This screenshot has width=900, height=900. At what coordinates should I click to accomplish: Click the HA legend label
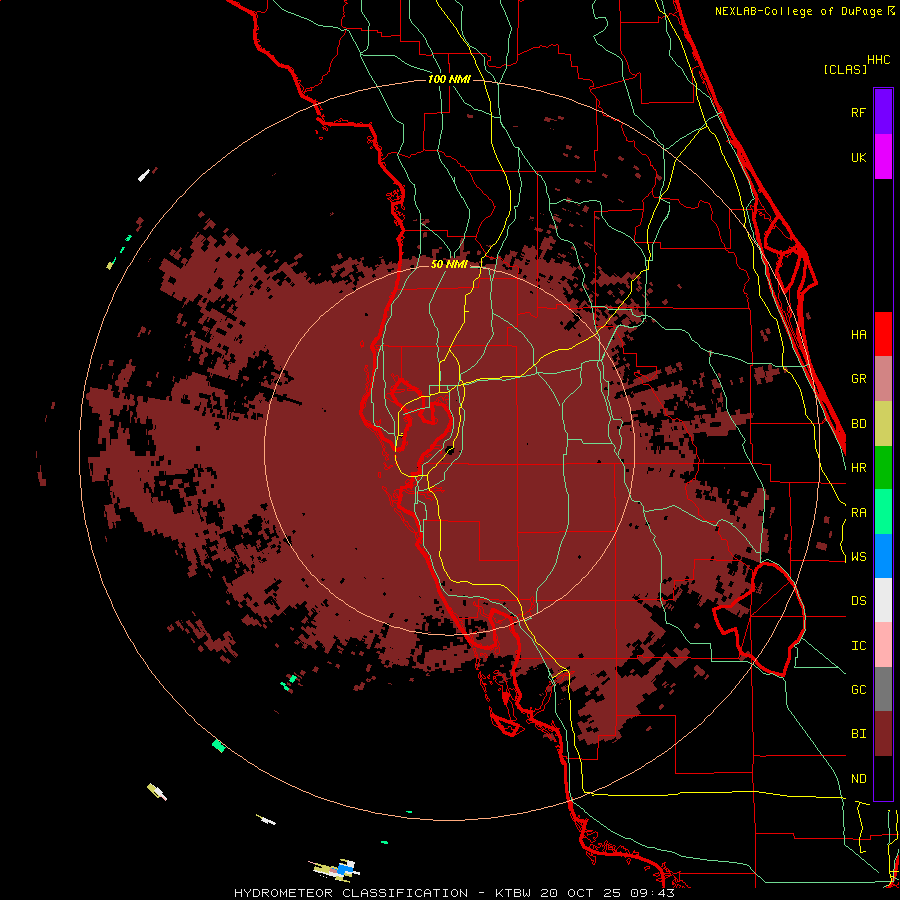coord(858,334)
